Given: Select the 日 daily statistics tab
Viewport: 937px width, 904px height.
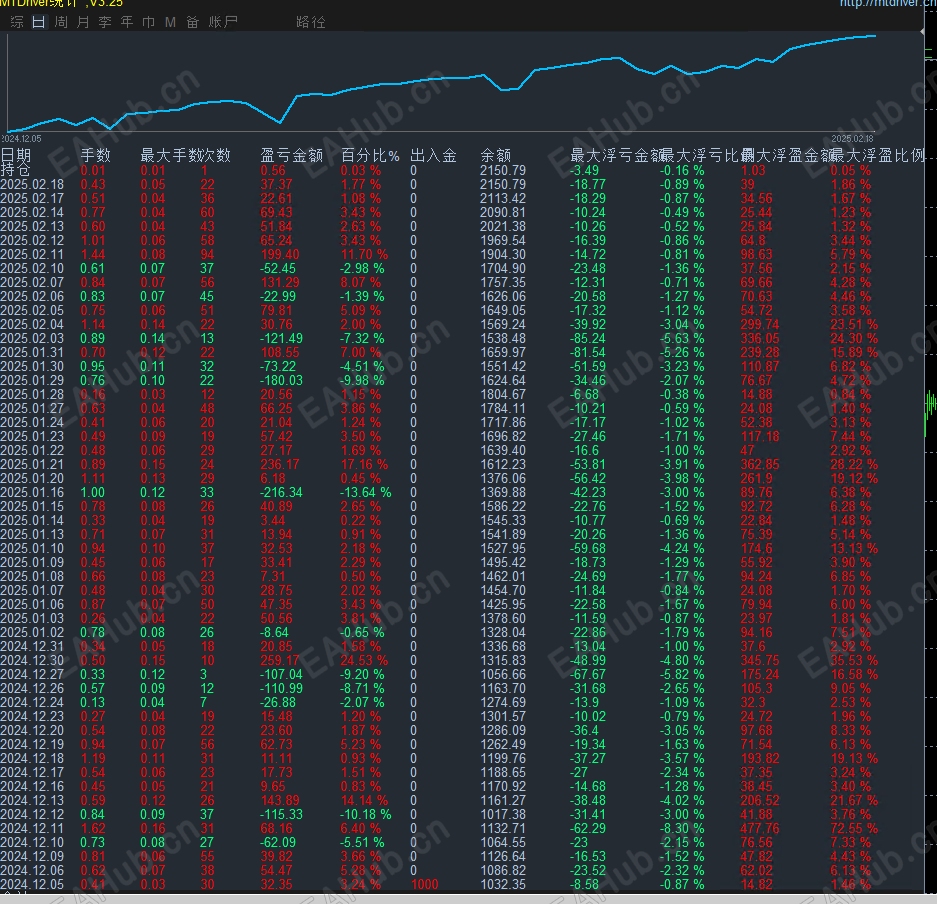Looking at the screenshot, I should tap(39, 22).
